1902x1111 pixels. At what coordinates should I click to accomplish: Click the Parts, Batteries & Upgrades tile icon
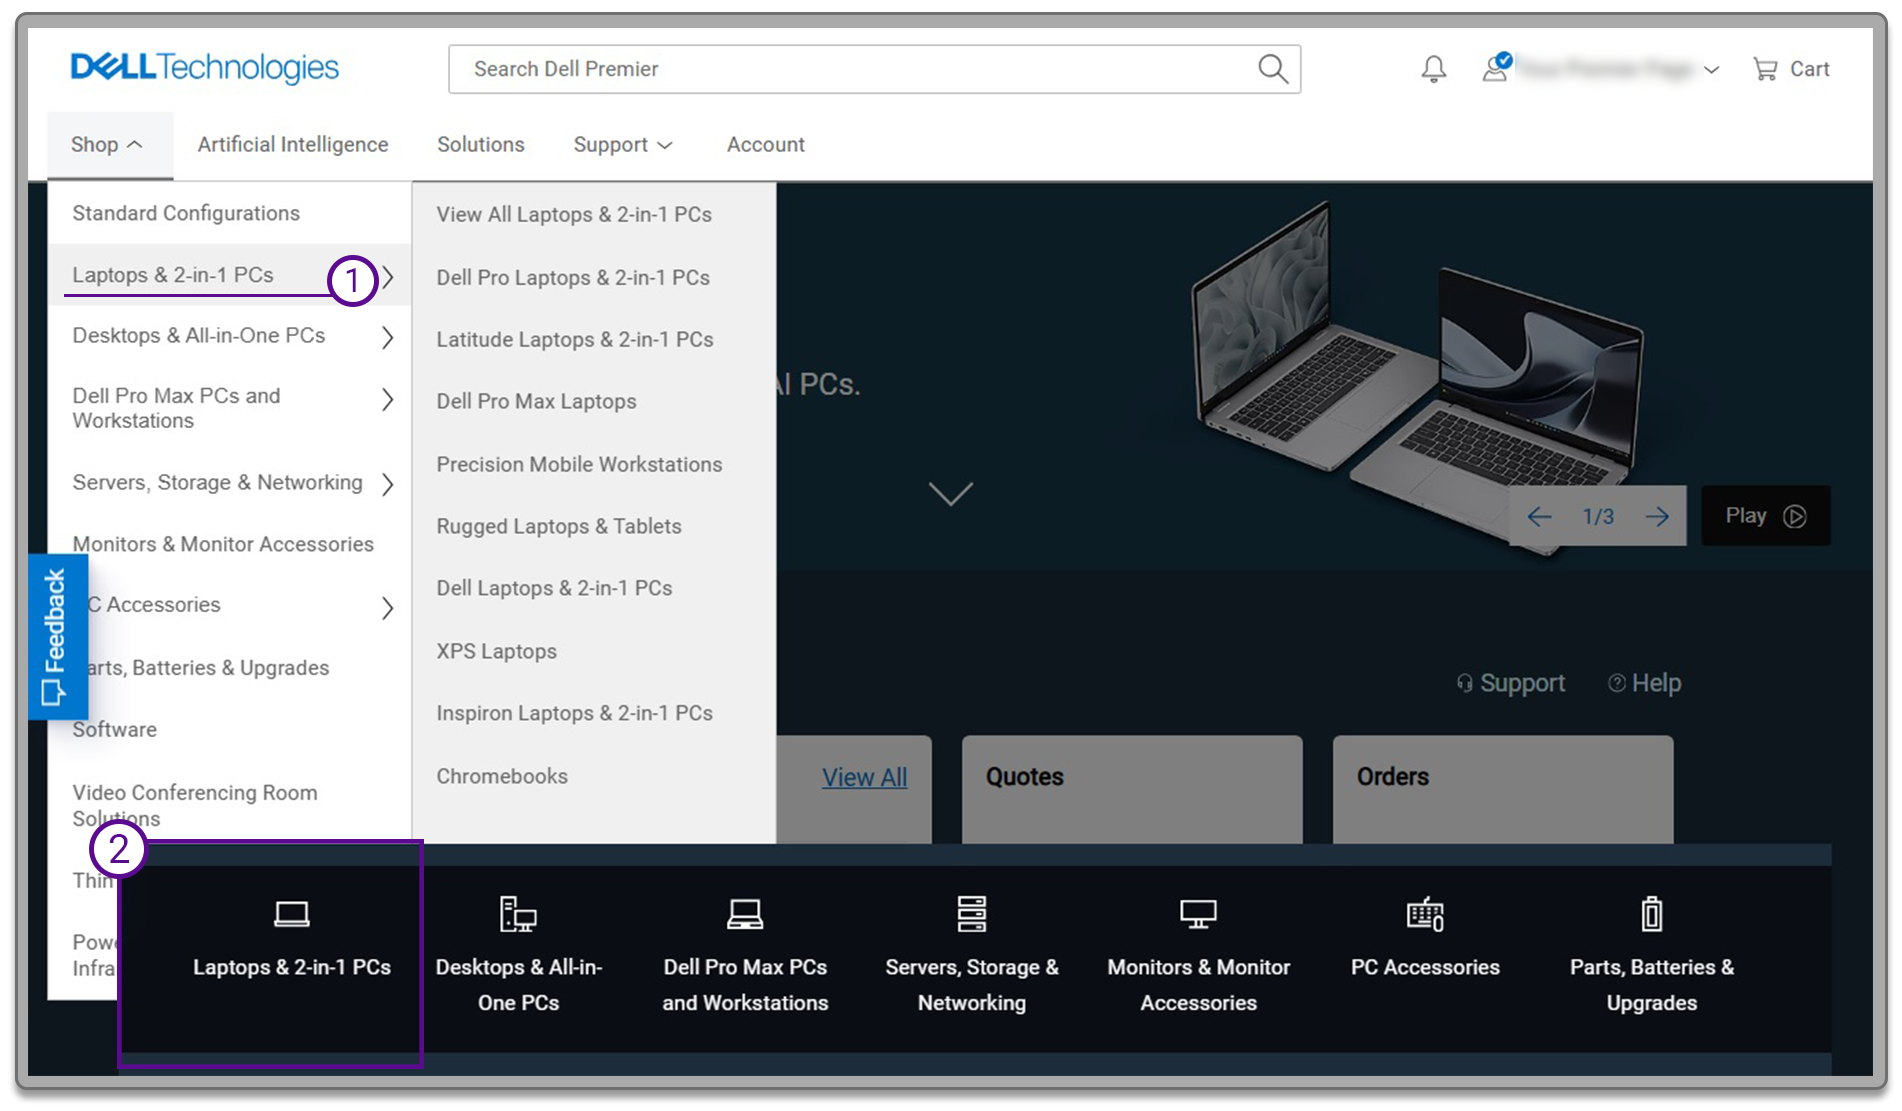(1652, 914)
